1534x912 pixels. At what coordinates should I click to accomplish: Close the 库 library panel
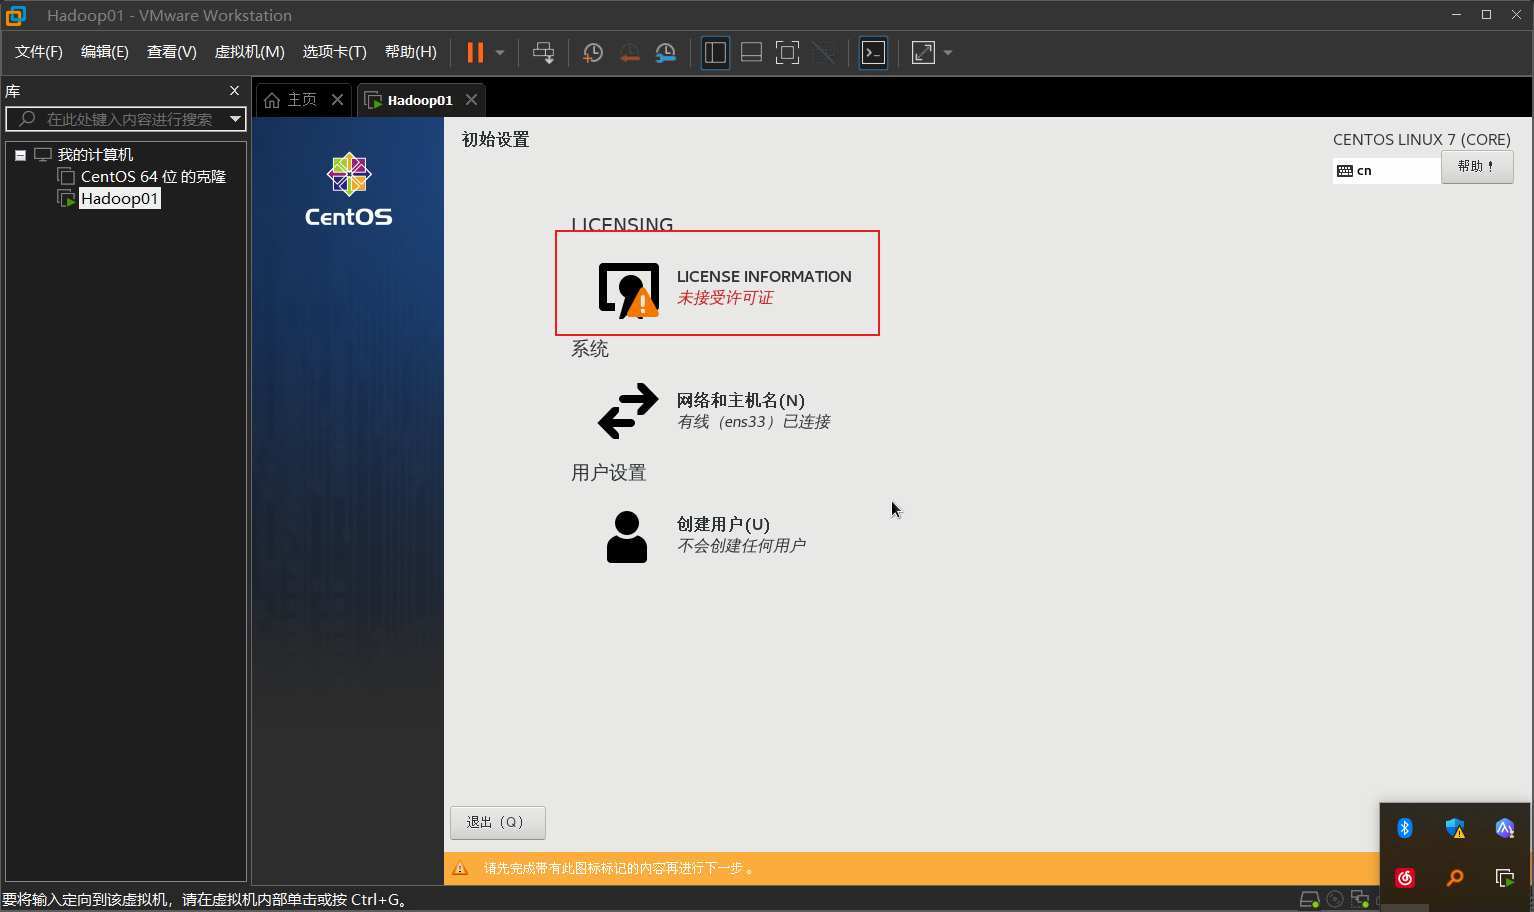point(234,91)
